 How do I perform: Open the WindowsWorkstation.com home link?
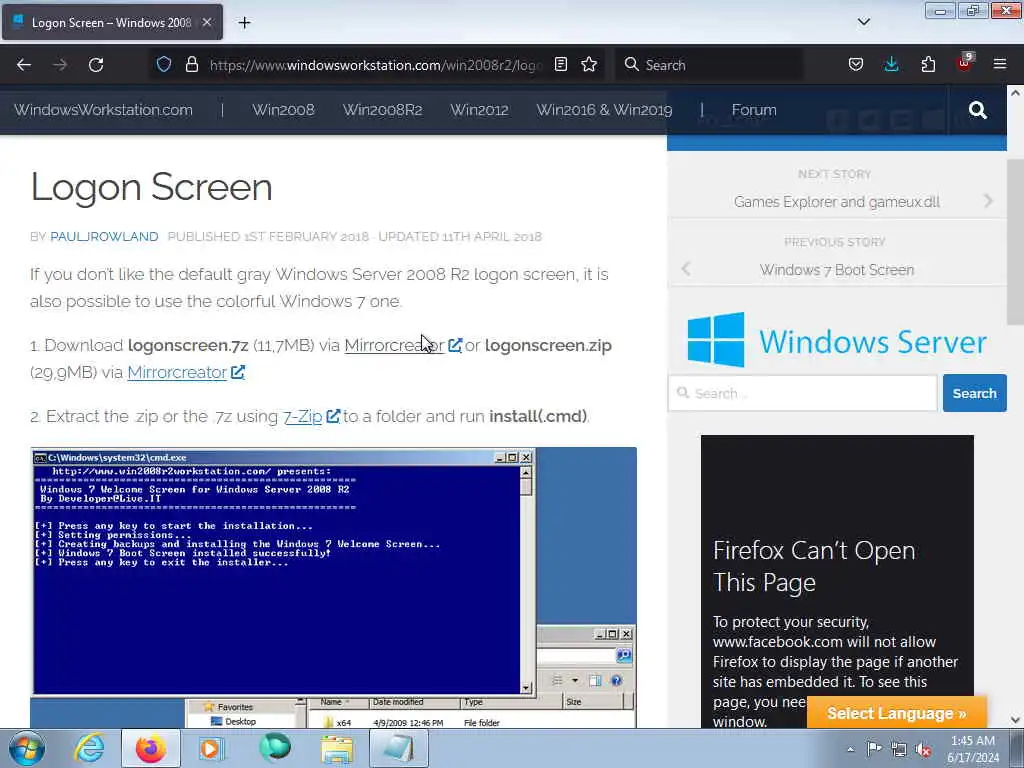[103, 110]
